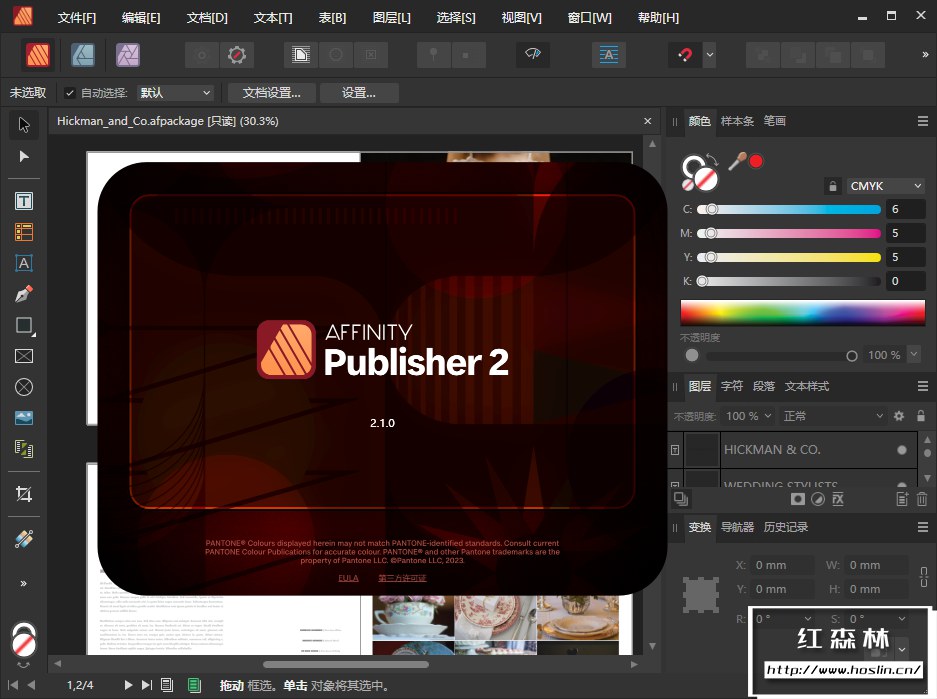Toggle preflight status icon in status bar
The height and width of the screenshot is (699, 937).
pos(194,685)
